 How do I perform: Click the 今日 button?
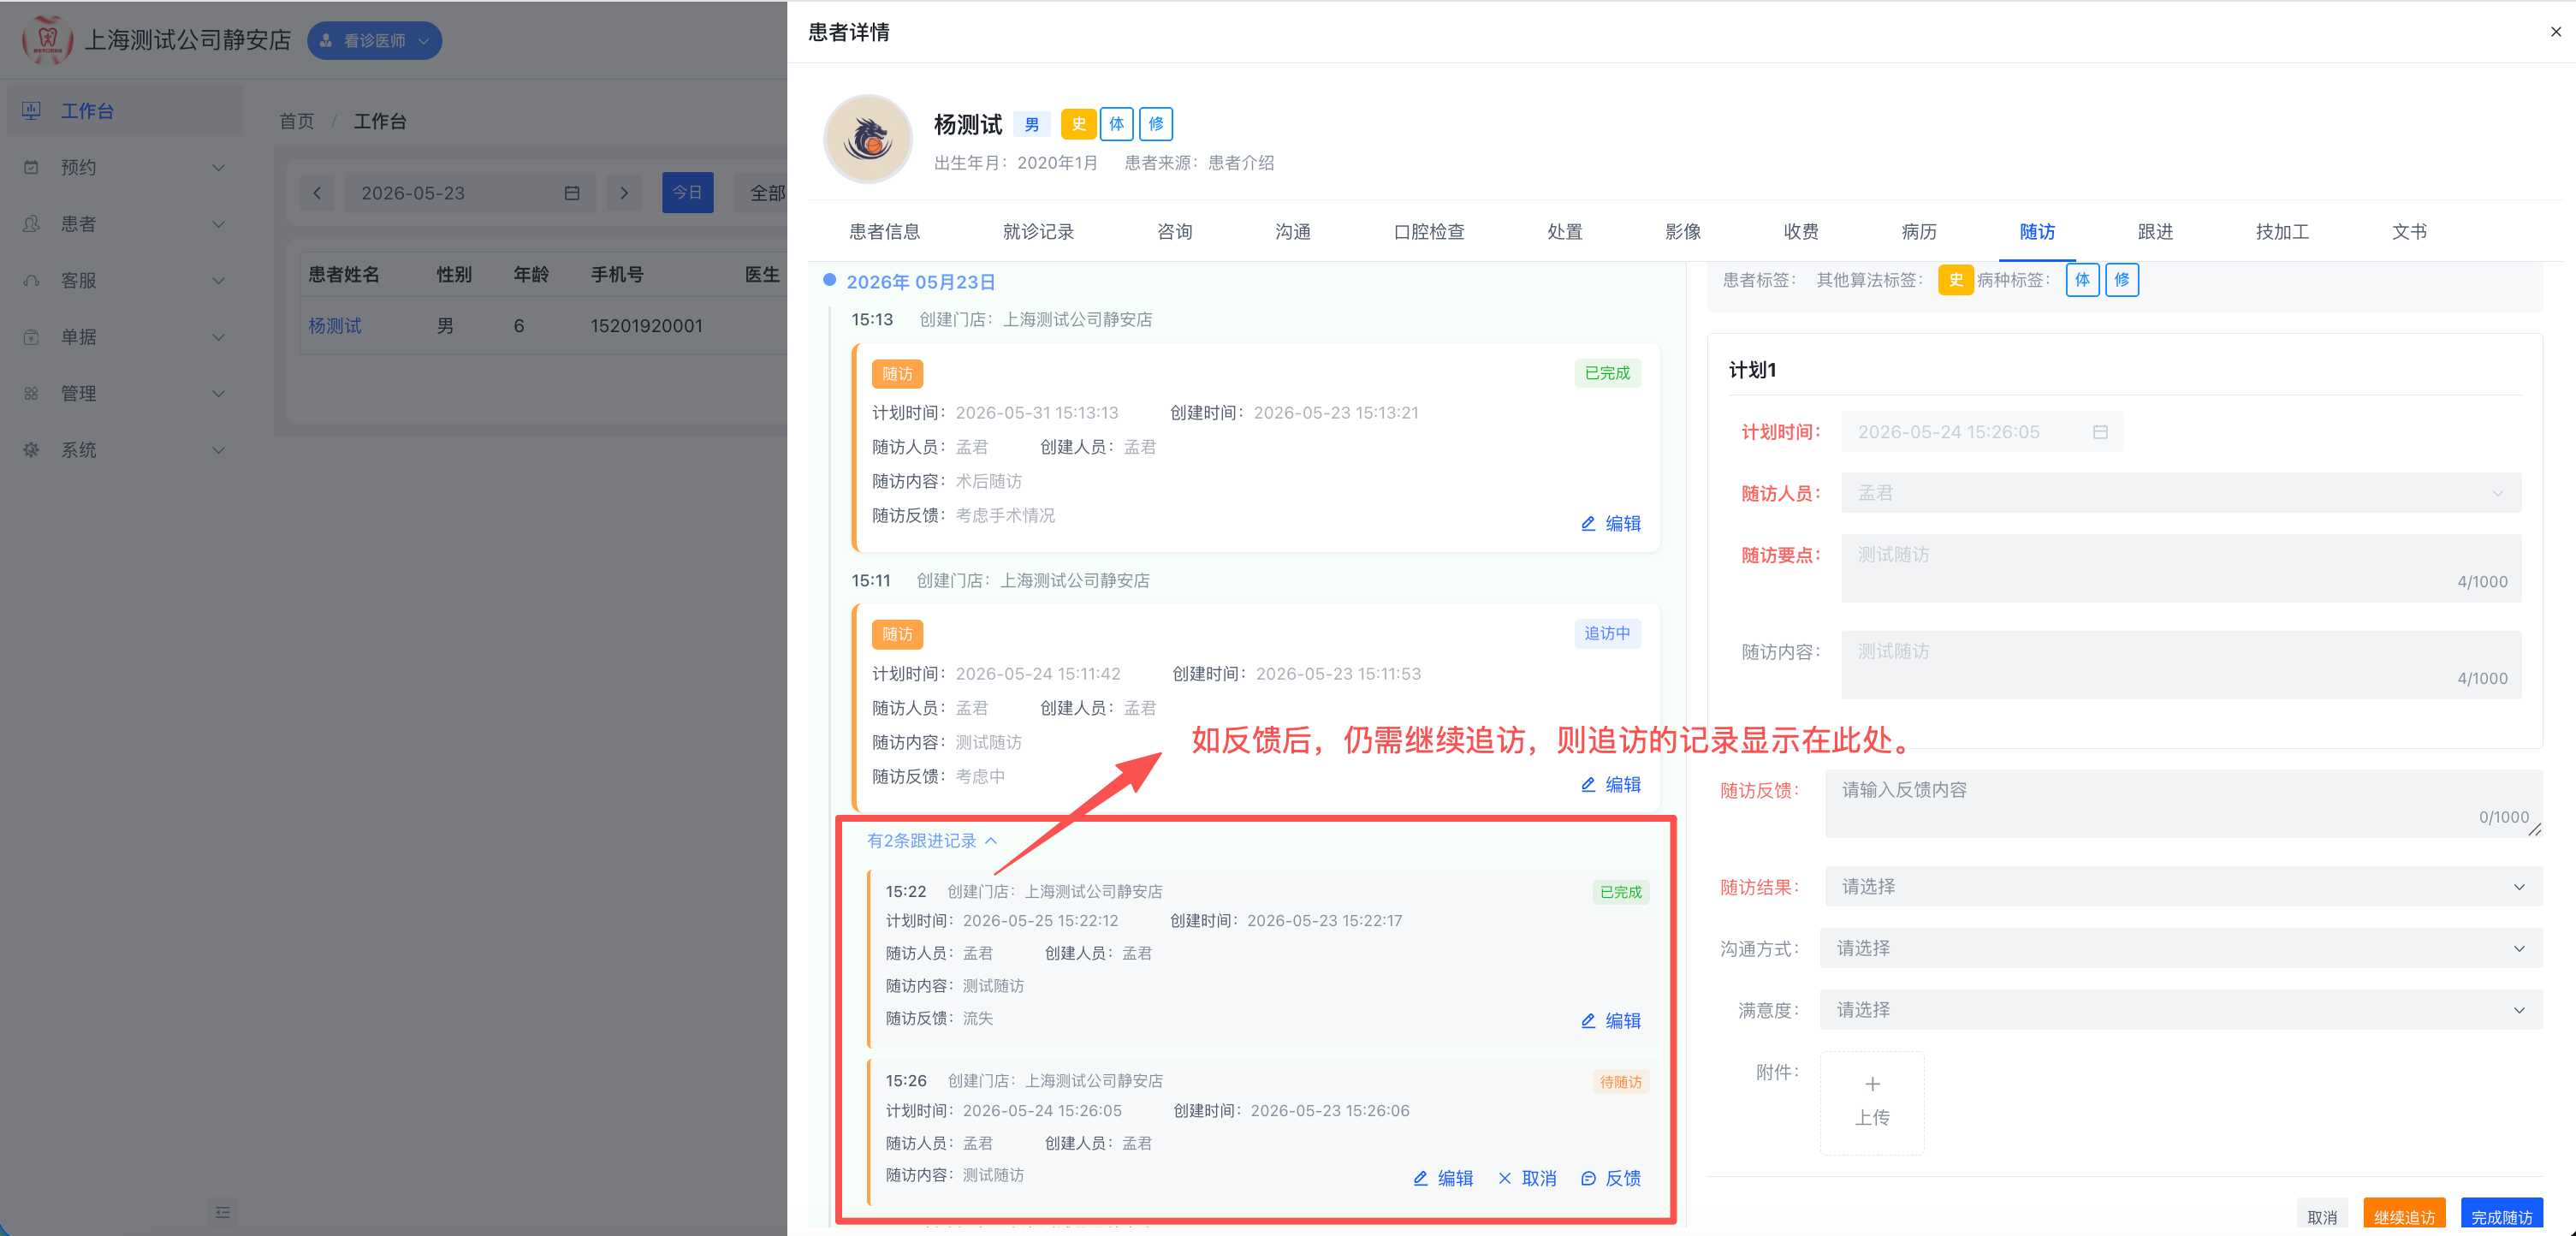687,192
